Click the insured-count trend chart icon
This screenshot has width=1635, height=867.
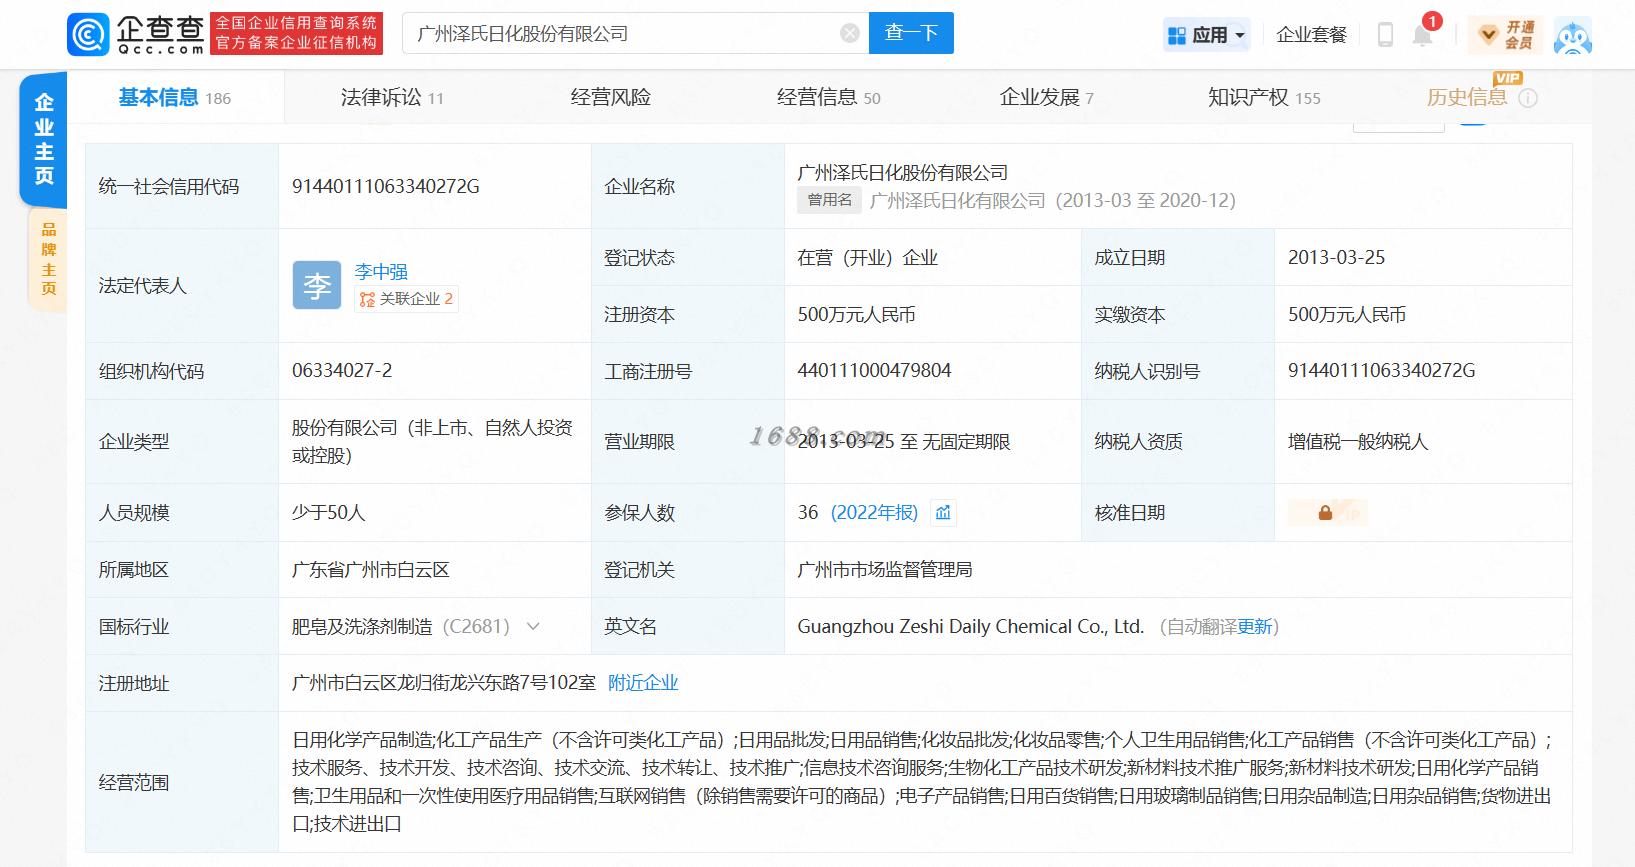(x=943, y=513)
